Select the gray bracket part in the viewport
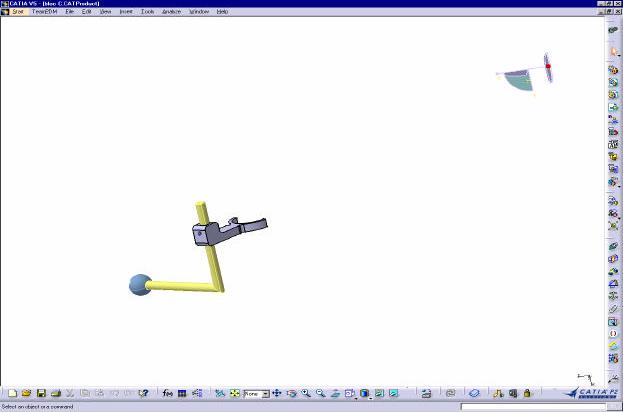Image resolution: width=623 pixels, height=412 pixels. 212,233
